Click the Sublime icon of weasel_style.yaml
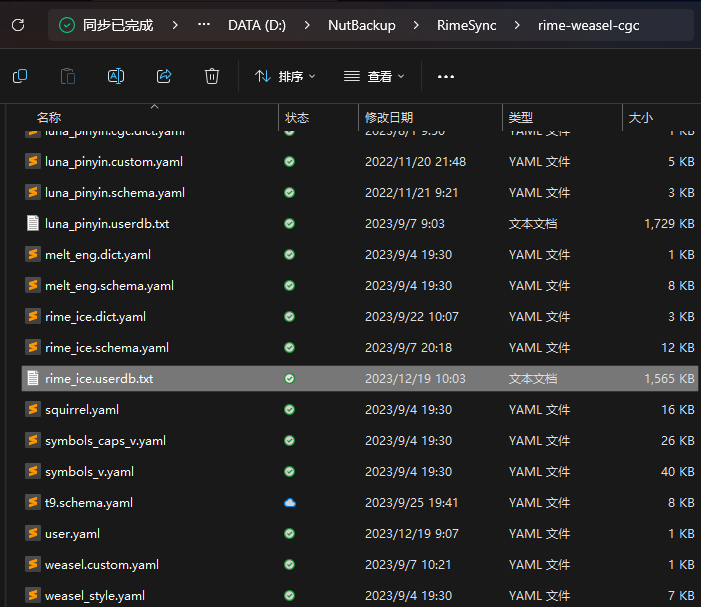The width and height of the screenshot is (701, 607). [x=33, y=595]
